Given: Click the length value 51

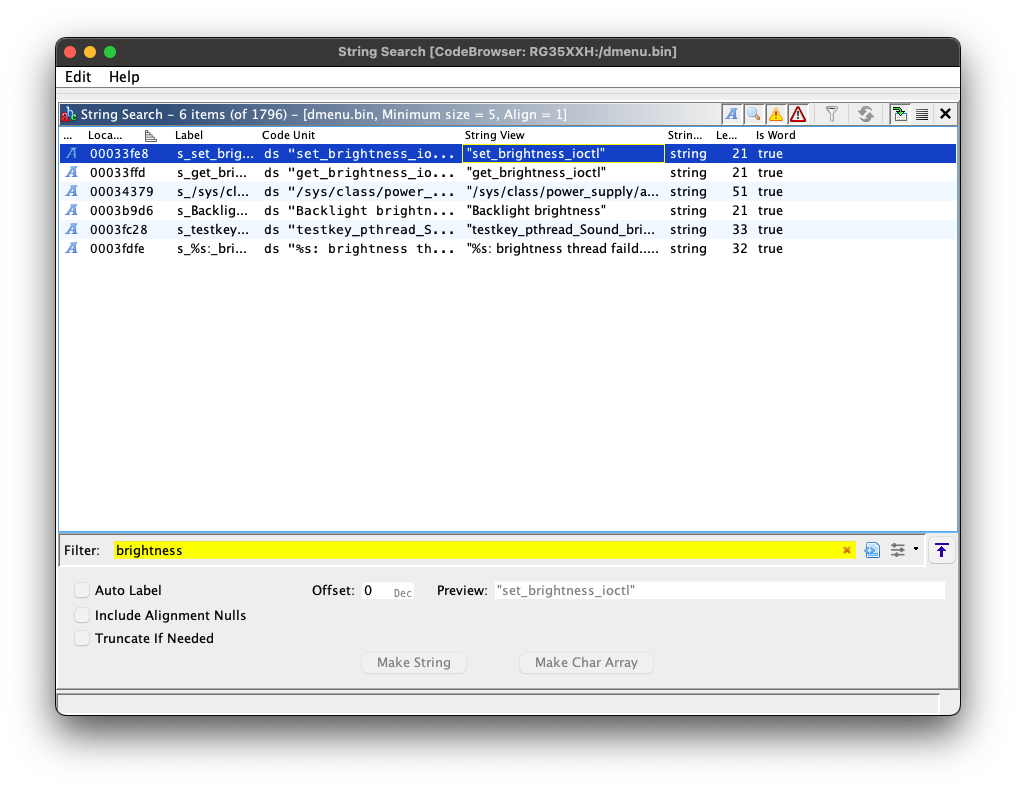Looking at the screenshot, I should (x=739, y=191).
